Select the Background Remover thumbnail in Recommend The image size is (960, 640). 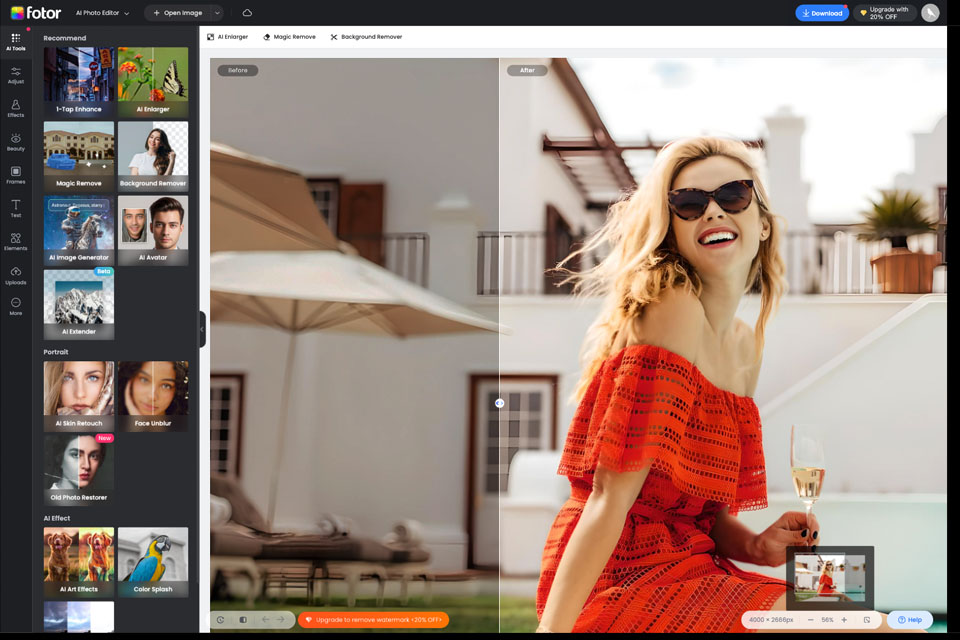[x=153, y=156]
